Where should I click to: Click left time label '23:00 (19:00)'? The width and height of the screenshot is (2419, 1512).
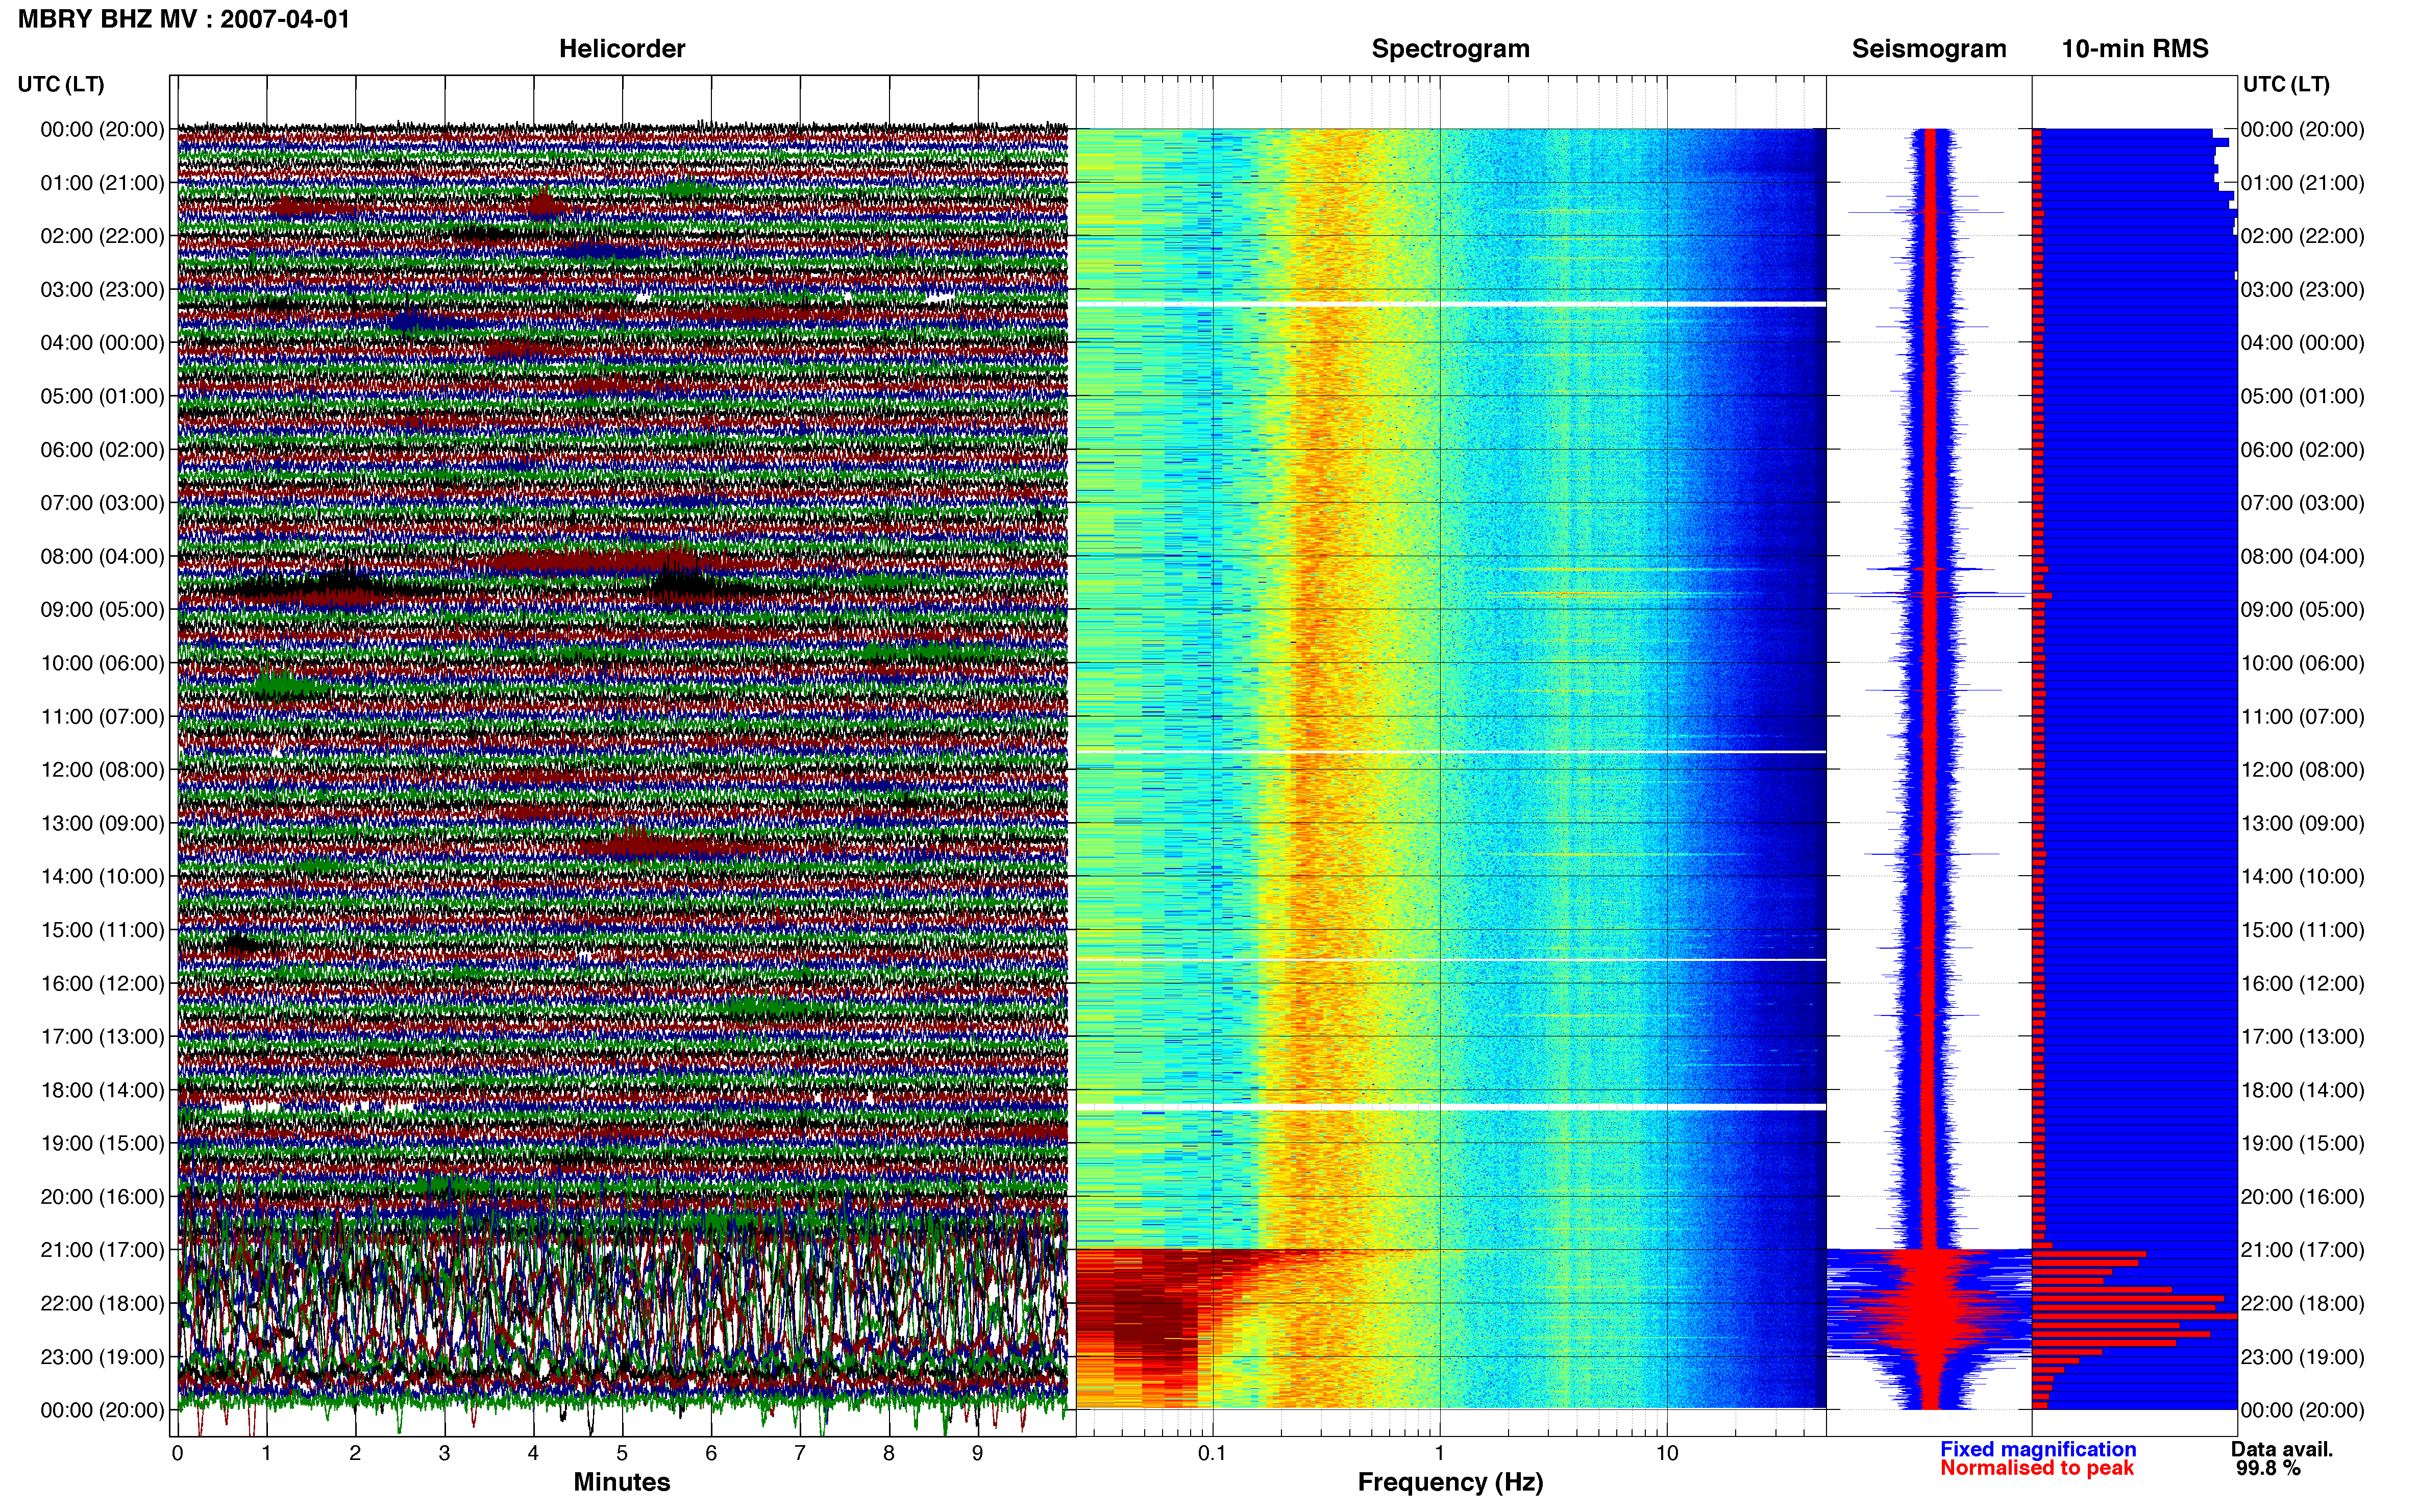coord(102,1357)
